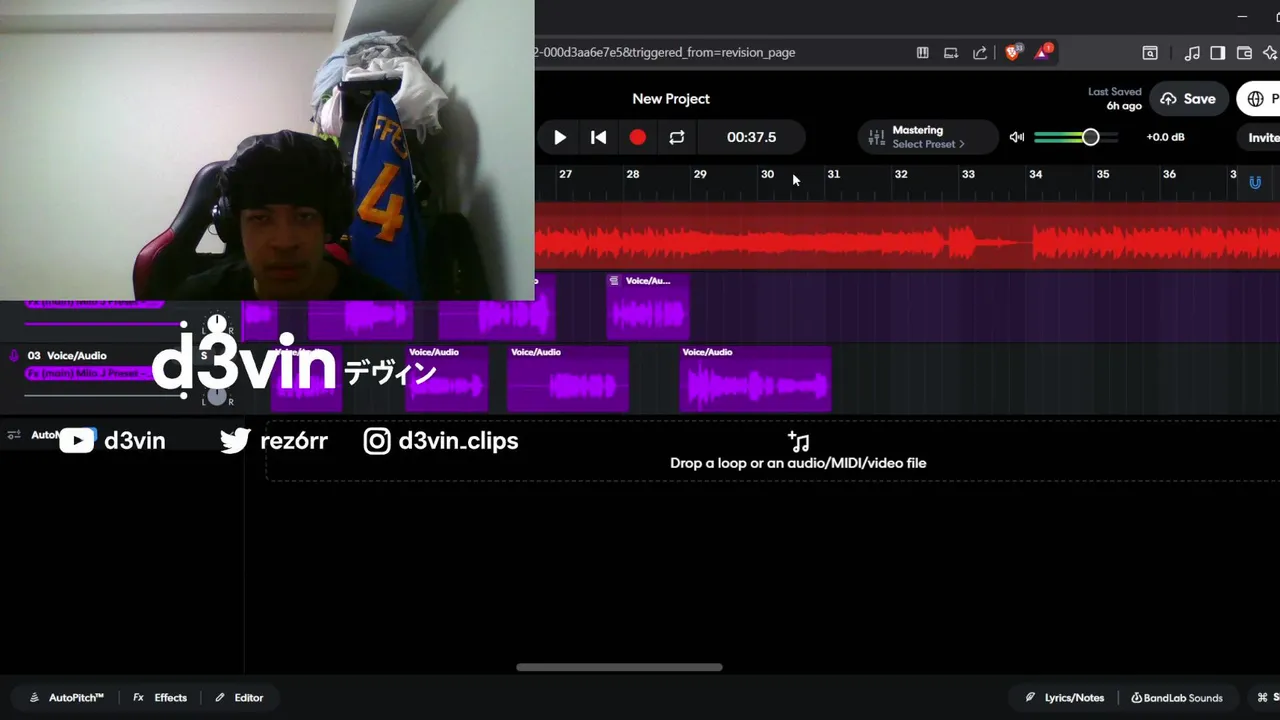
Task: Toggle the magnet snap-to-grid icon
Action: [1255, 182]
